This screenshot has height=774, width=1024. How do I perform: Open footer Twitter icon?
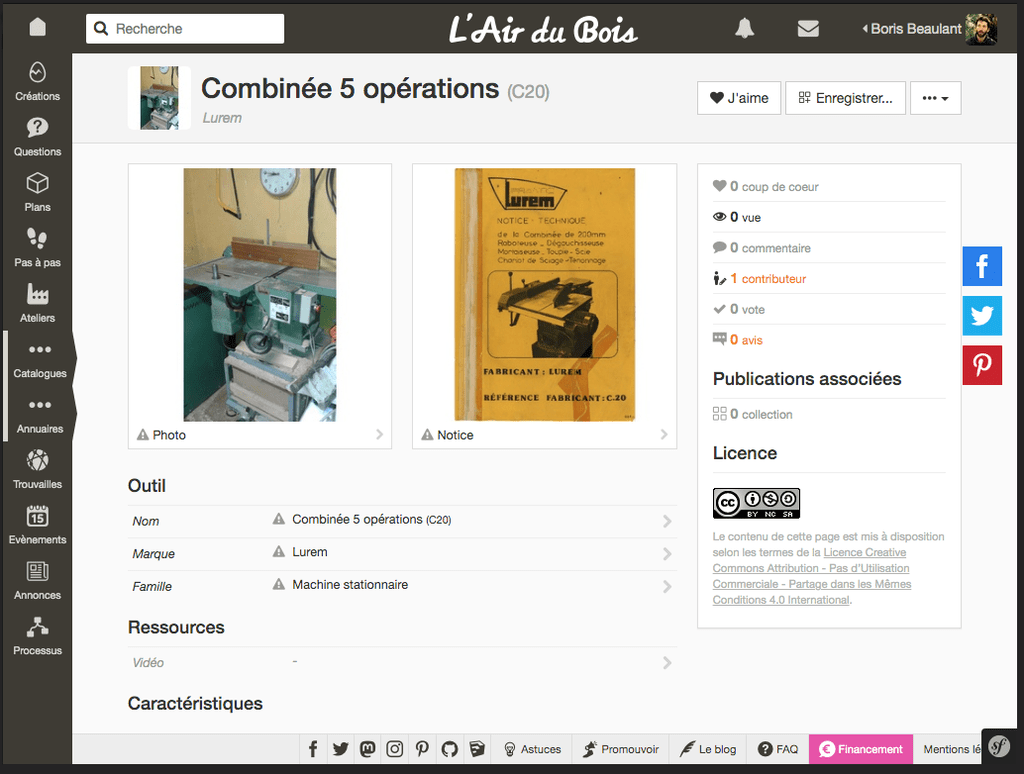click(340, 749)
